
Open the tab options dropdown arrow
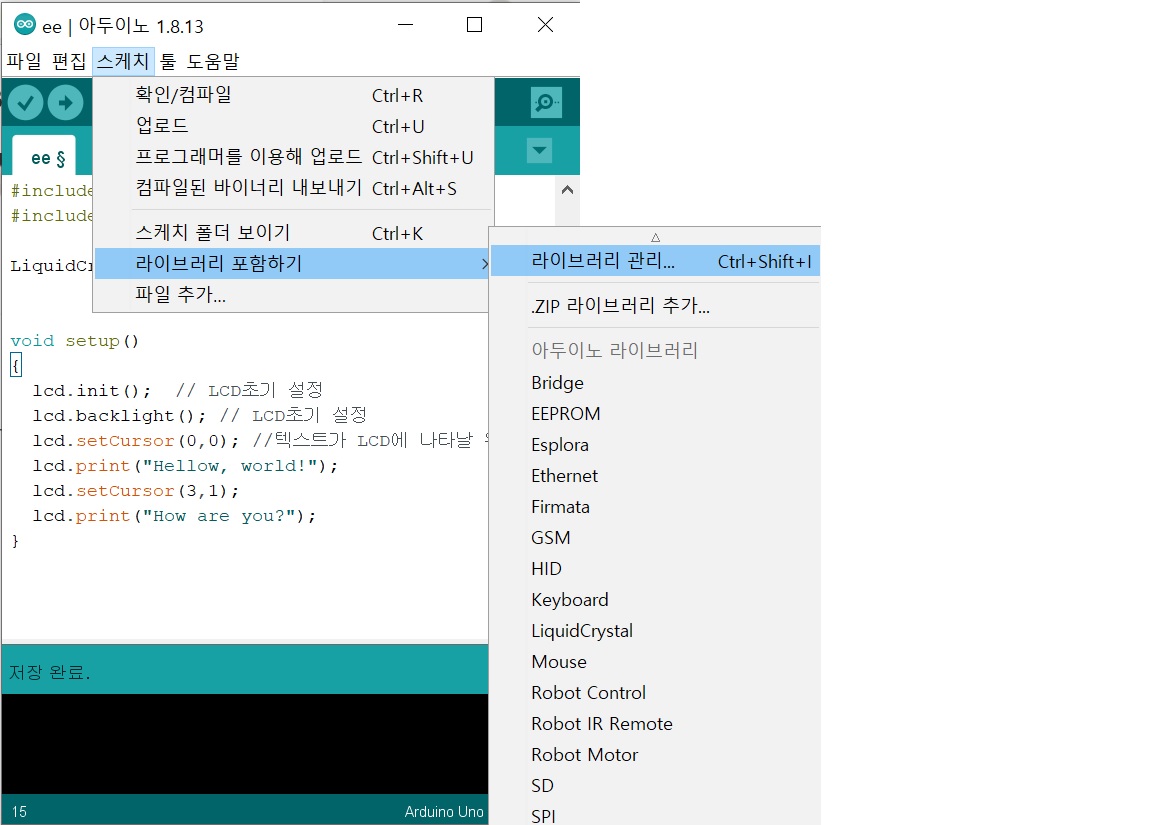pos(539,151)
